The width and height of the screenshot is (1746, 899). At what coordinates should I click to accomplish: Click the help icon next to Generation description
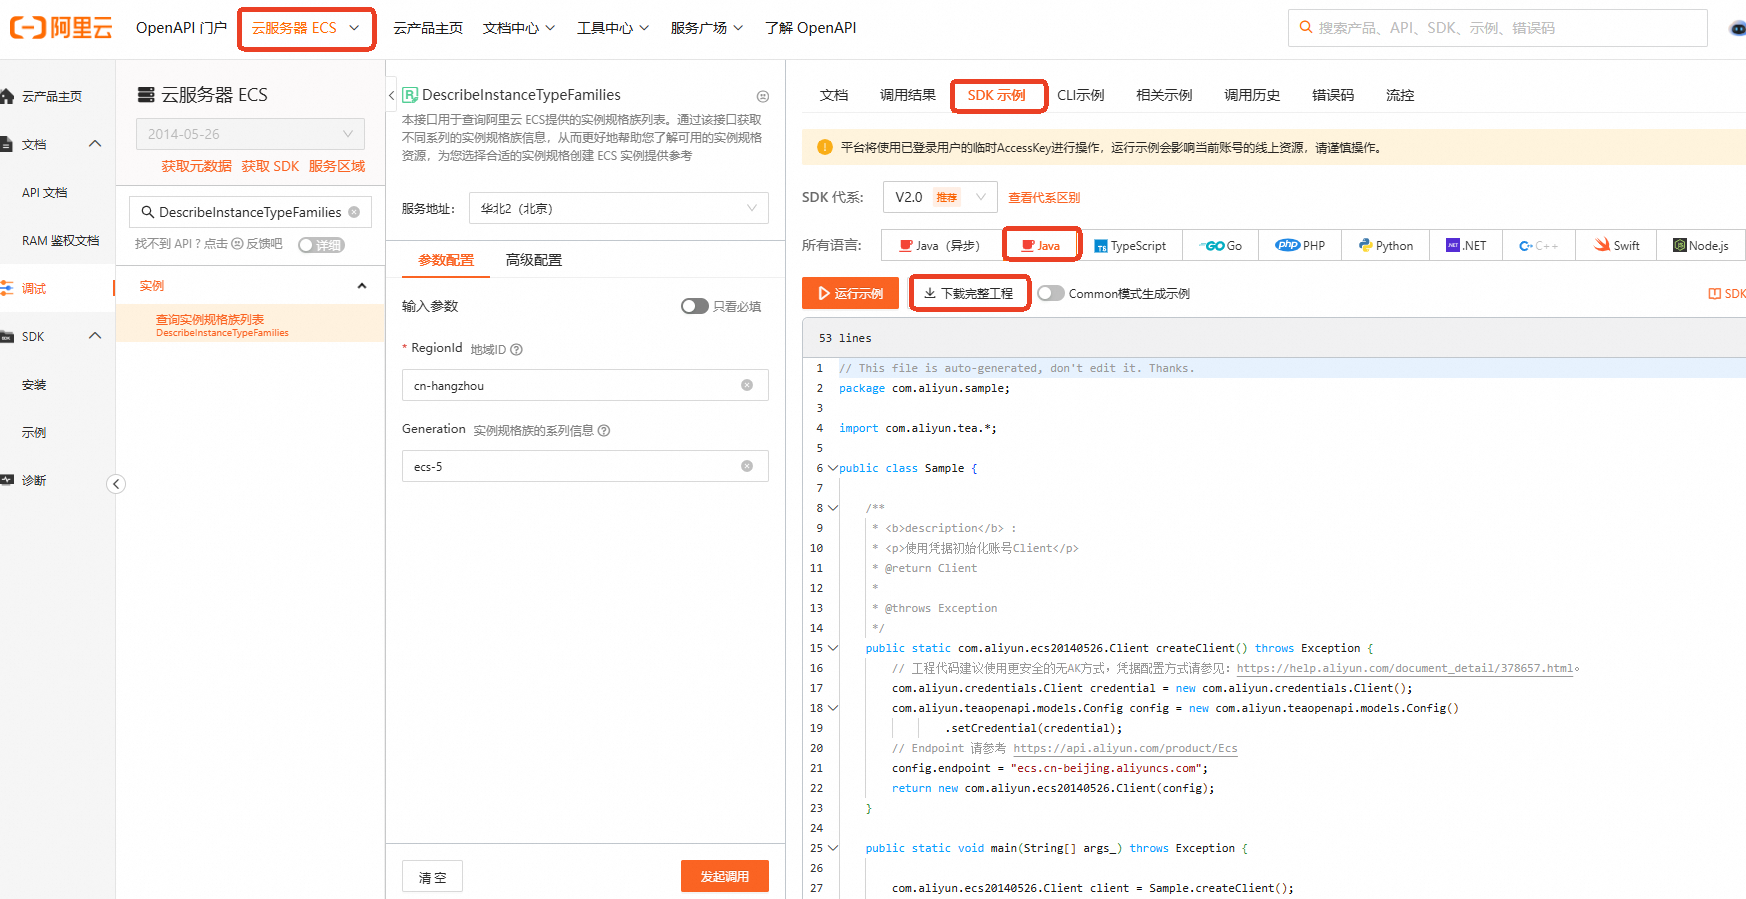click(x=604, y=431)
